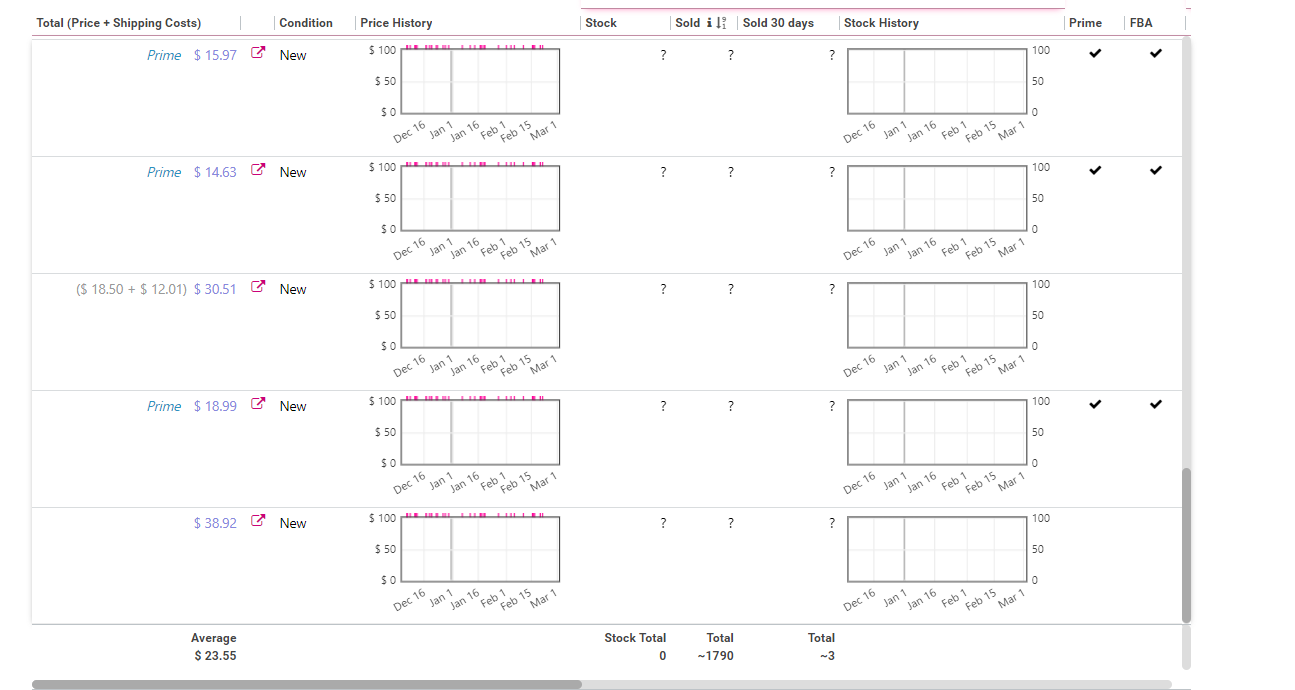1295x690 pixels.
Task: Click the Price History column header
Action: 396,23
